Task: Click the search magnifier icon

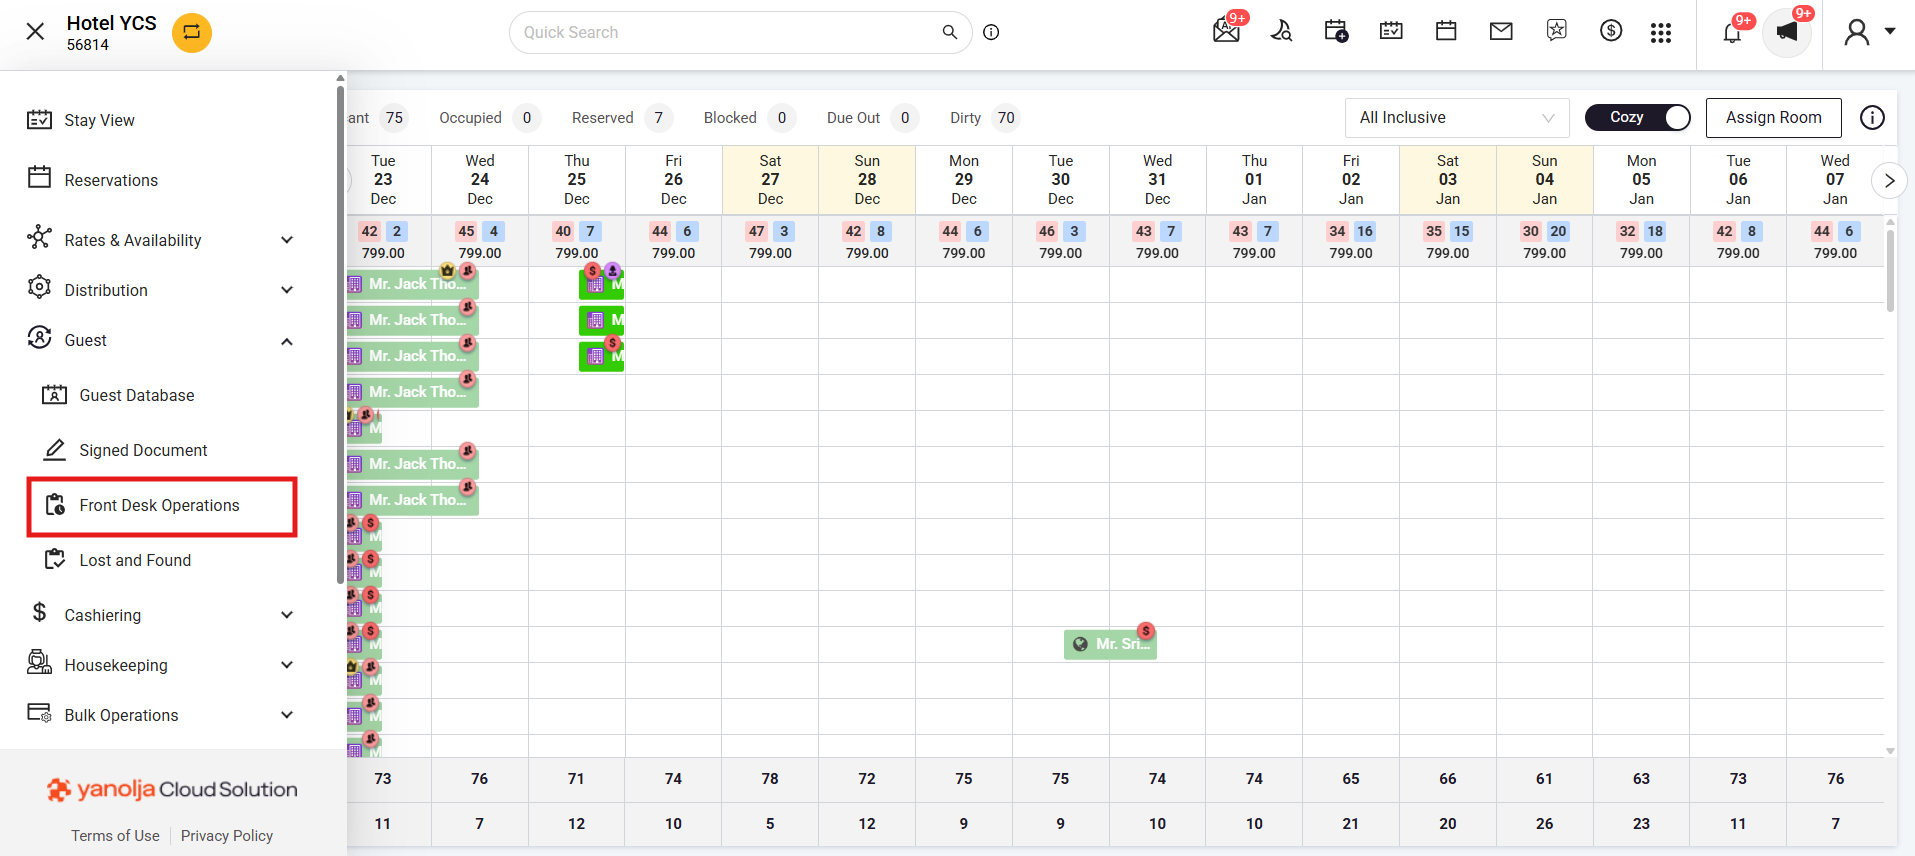Action: [950, 32]
